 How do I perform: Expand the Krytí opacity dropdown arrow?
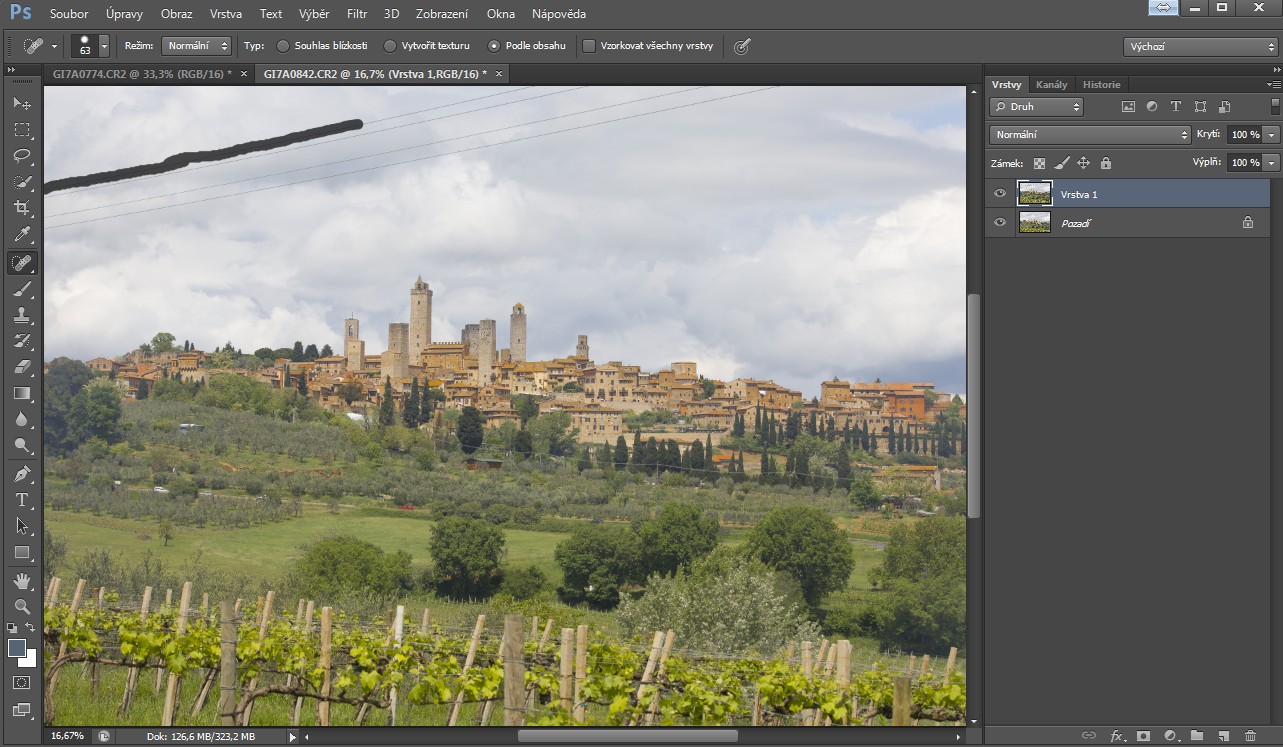pyautogui.click(x=1271, y=134)
